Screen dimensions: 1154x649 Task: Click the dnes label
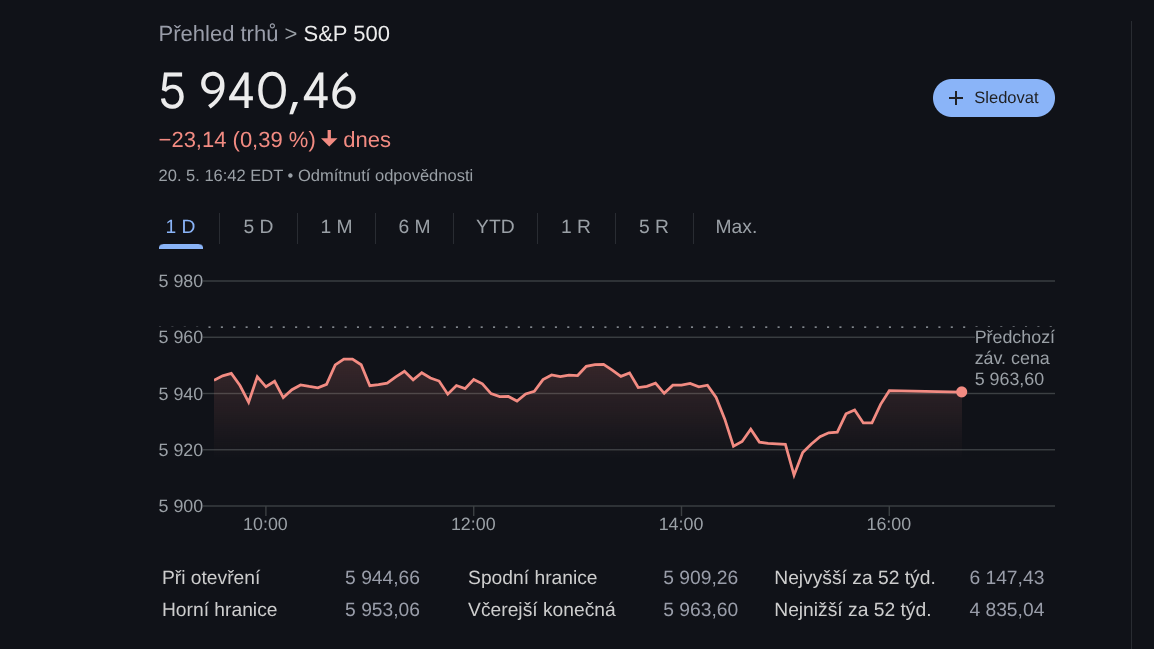click(367, 140)
